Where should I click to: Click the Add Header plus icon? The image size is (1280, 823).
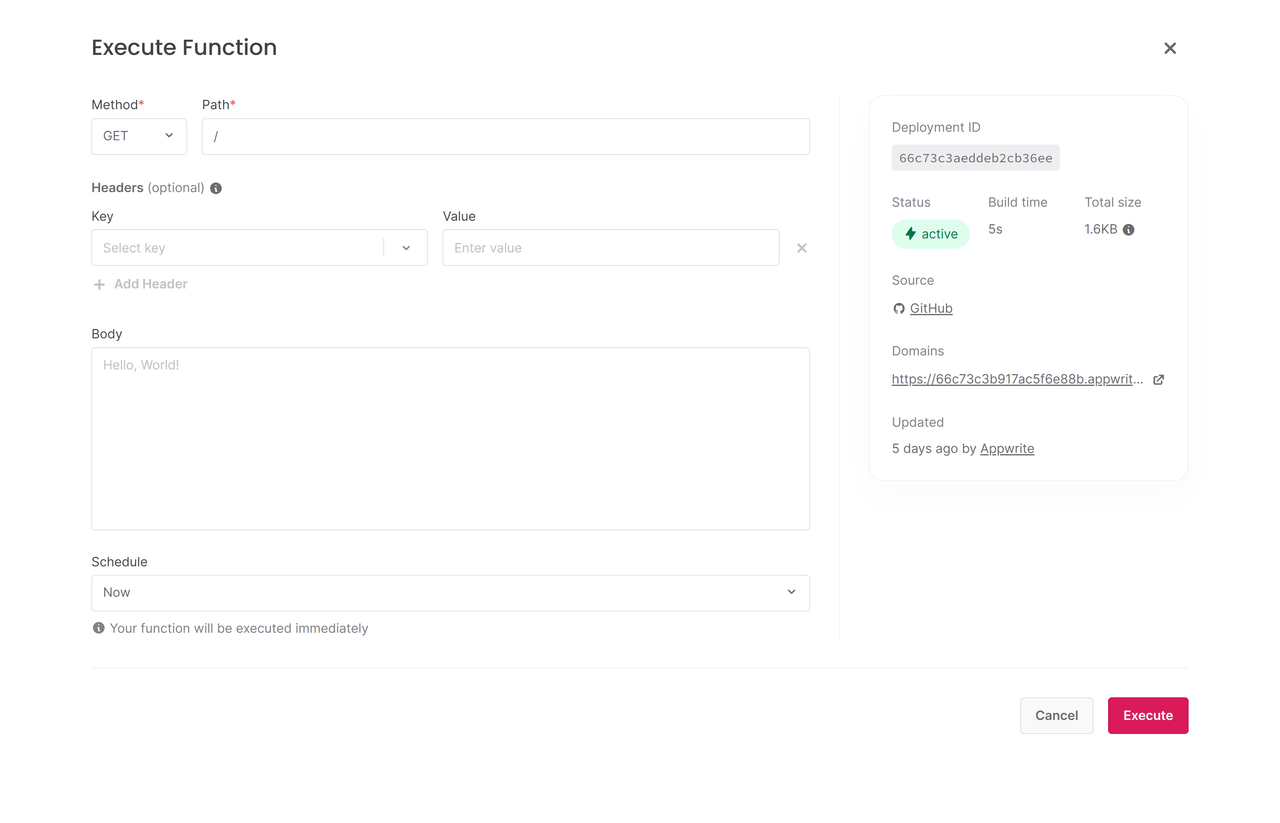pos(99,285)
